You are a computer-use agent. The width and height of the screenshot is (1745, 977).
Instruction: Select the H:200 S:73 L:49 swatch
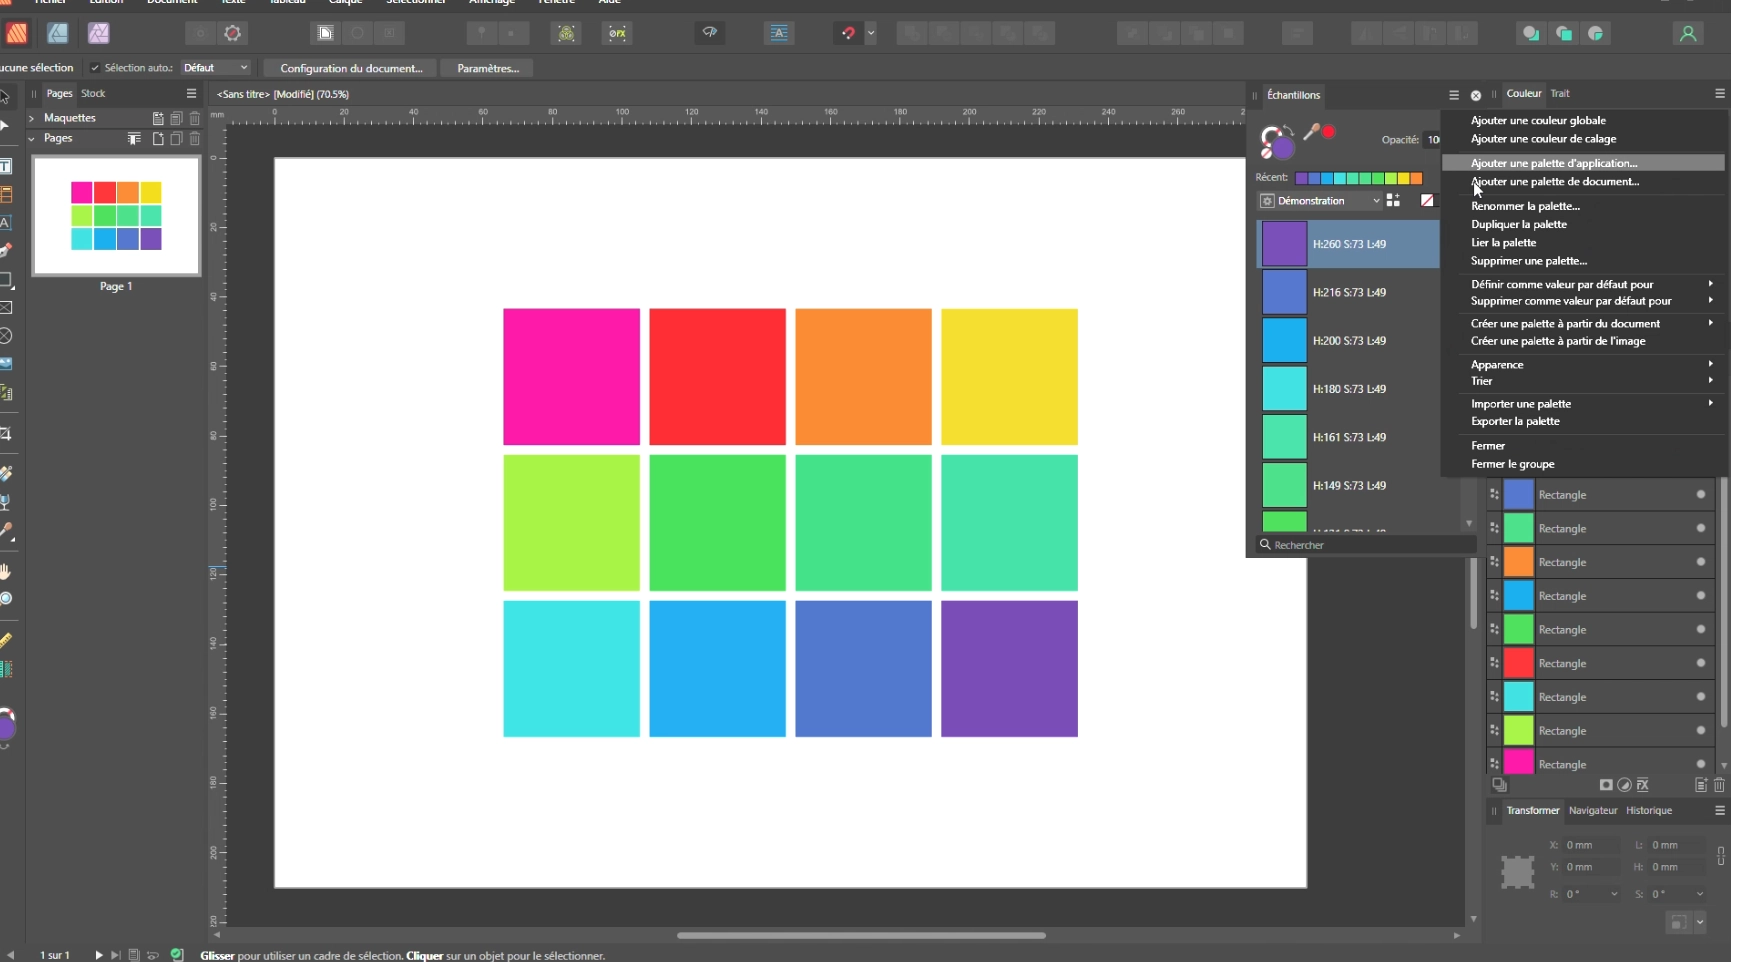[x=1347, y=341]
